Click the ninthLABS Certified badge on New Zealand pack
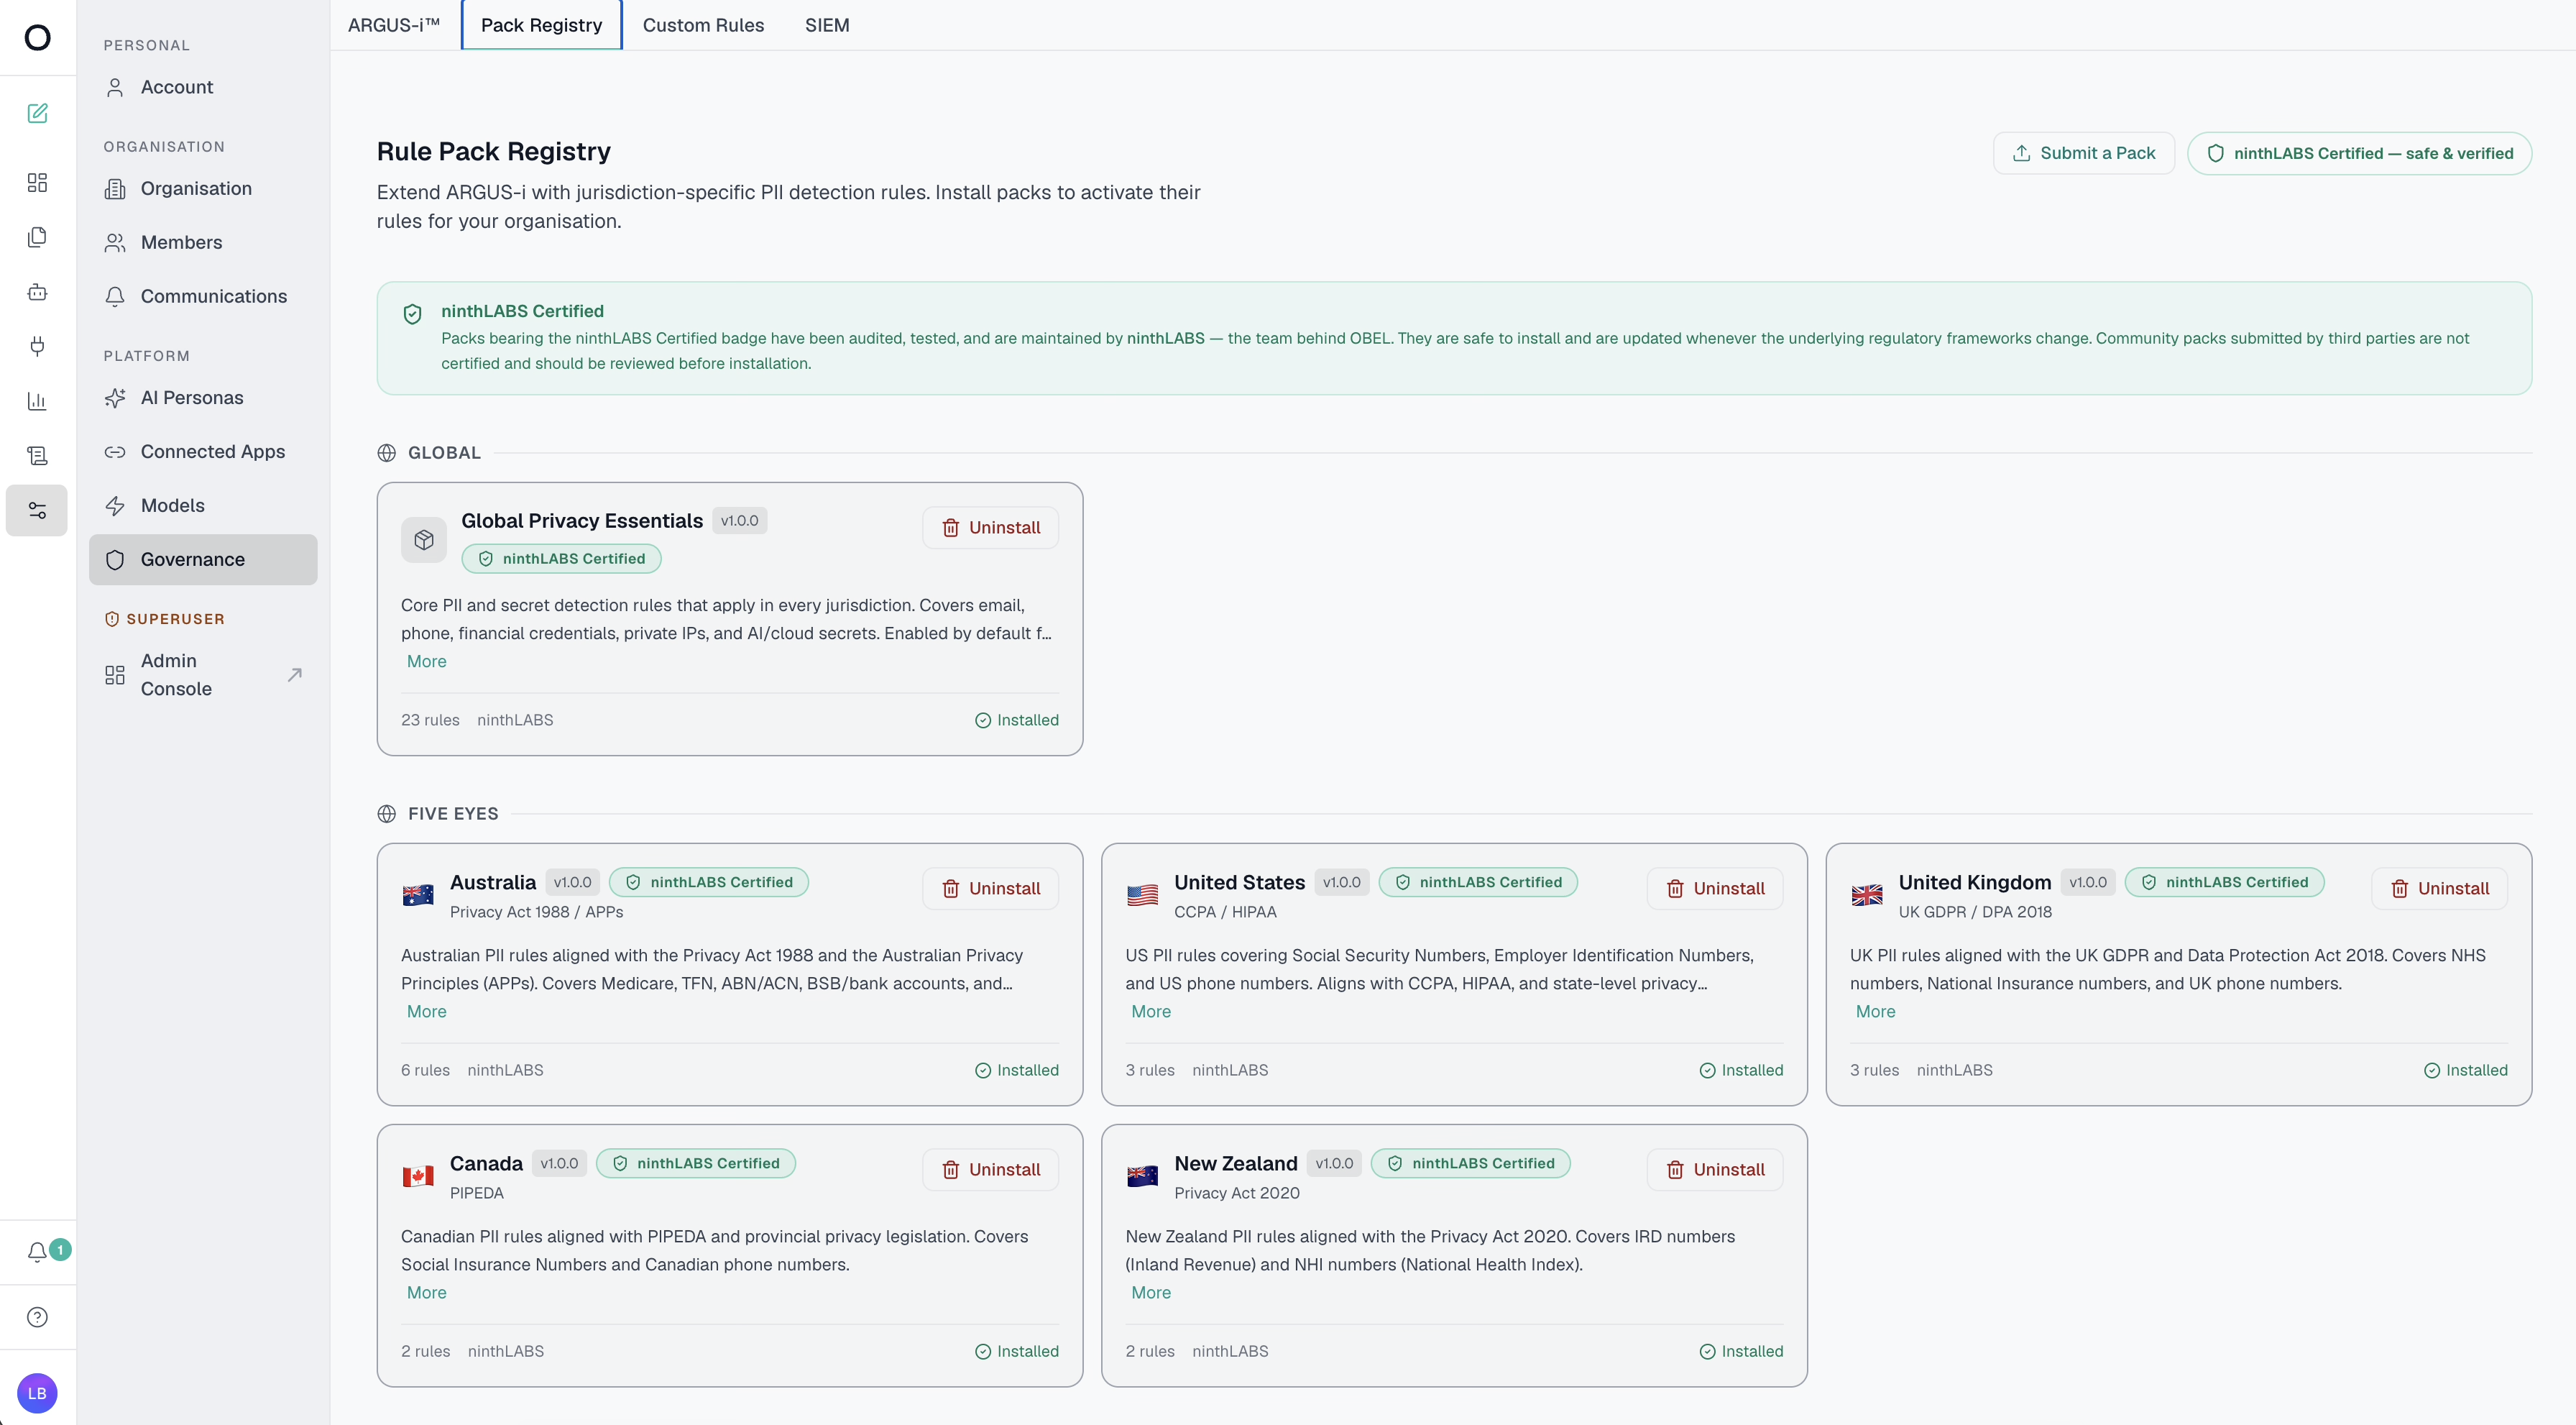 [x=1471, y=1163]
